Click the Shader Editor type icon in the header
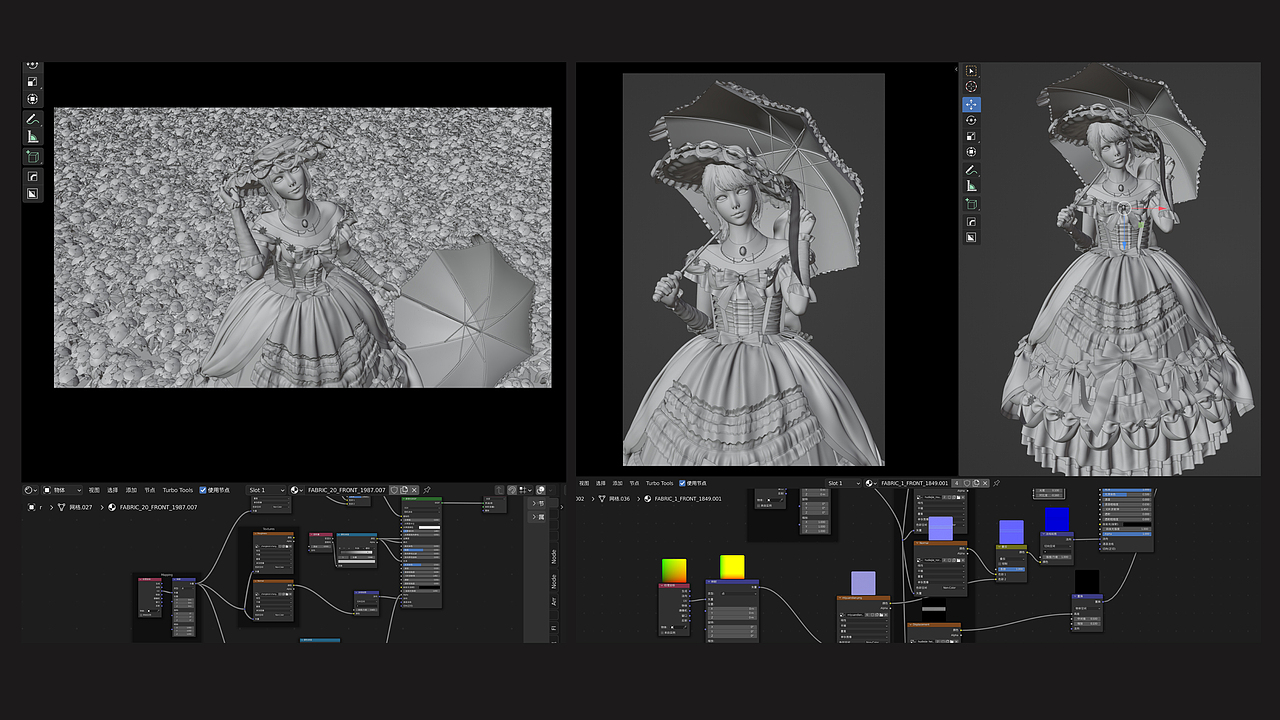 [27, 489]
